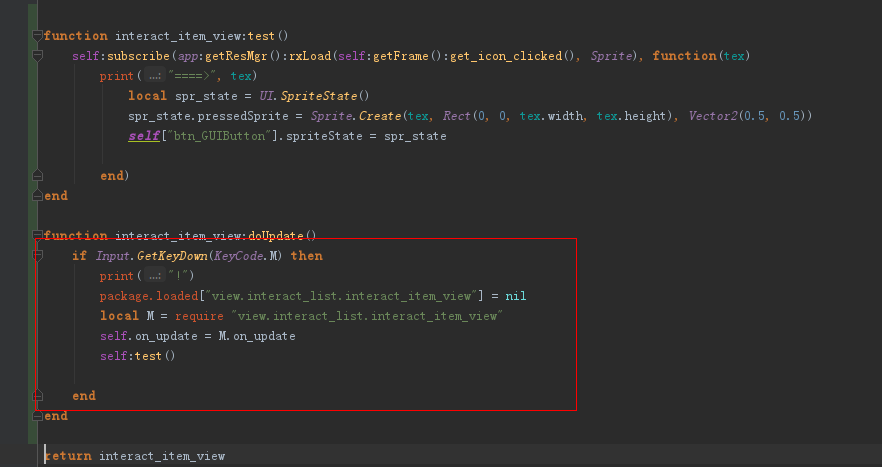Click fold end marker closing the if block

38,396
